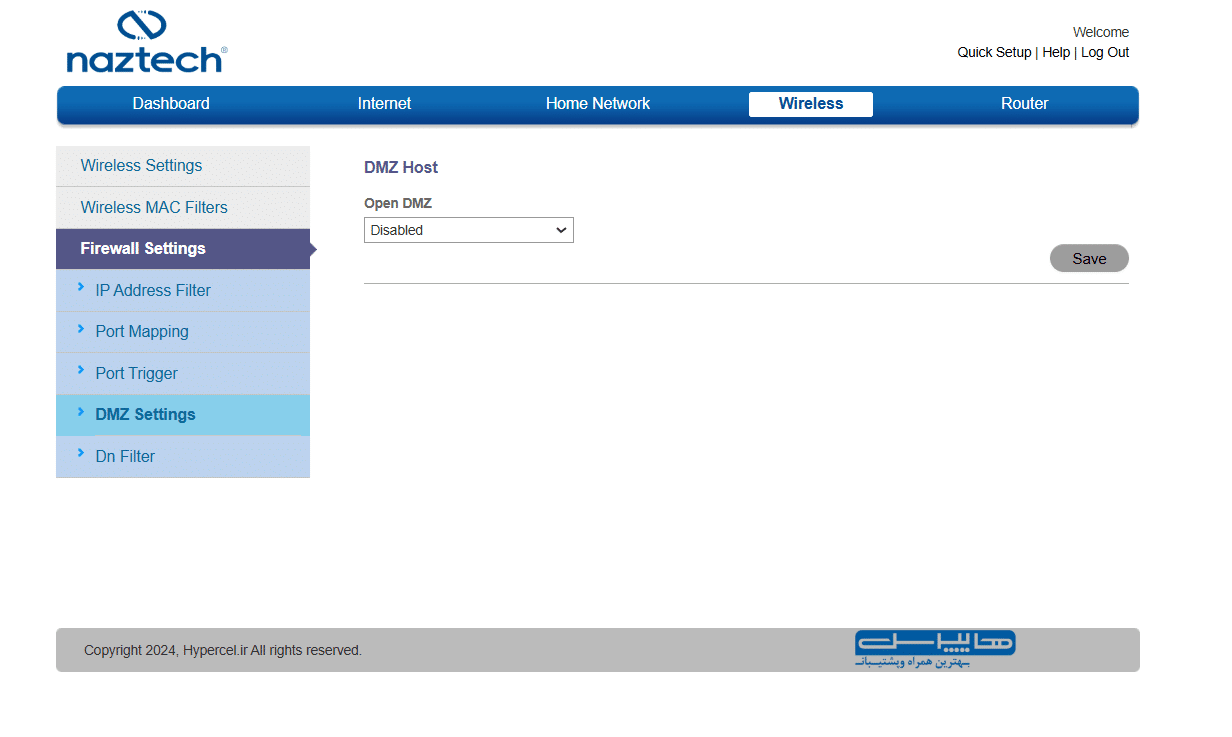Open the Open DMZ dropdown
The image size is (1232, 737).
pyautogui.click(x=468, y=230)
